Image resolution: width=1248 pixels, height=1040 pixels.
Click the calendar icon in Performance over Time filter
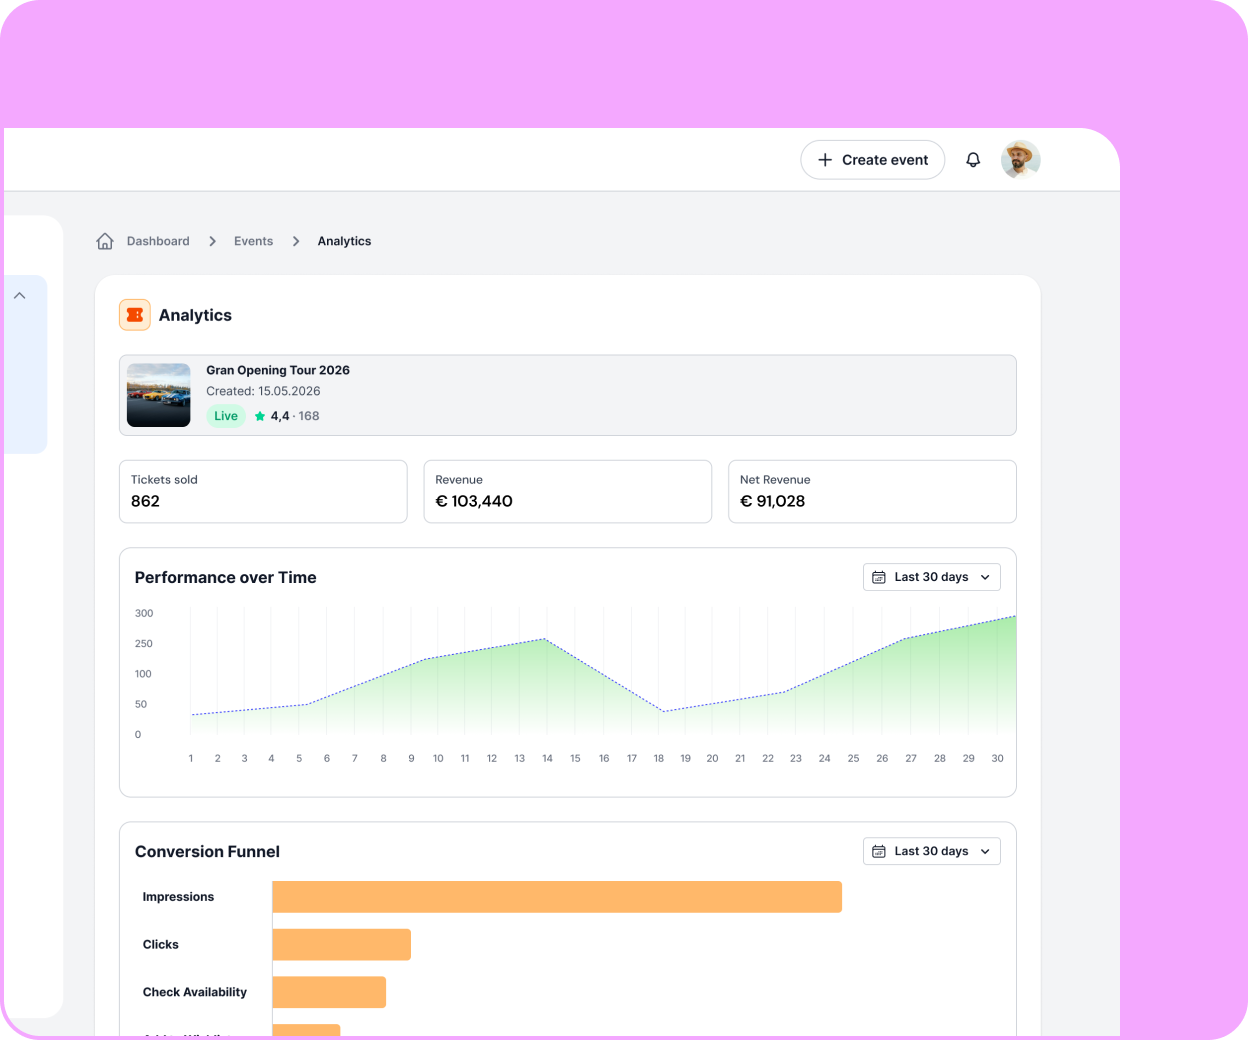coord(878,577)
